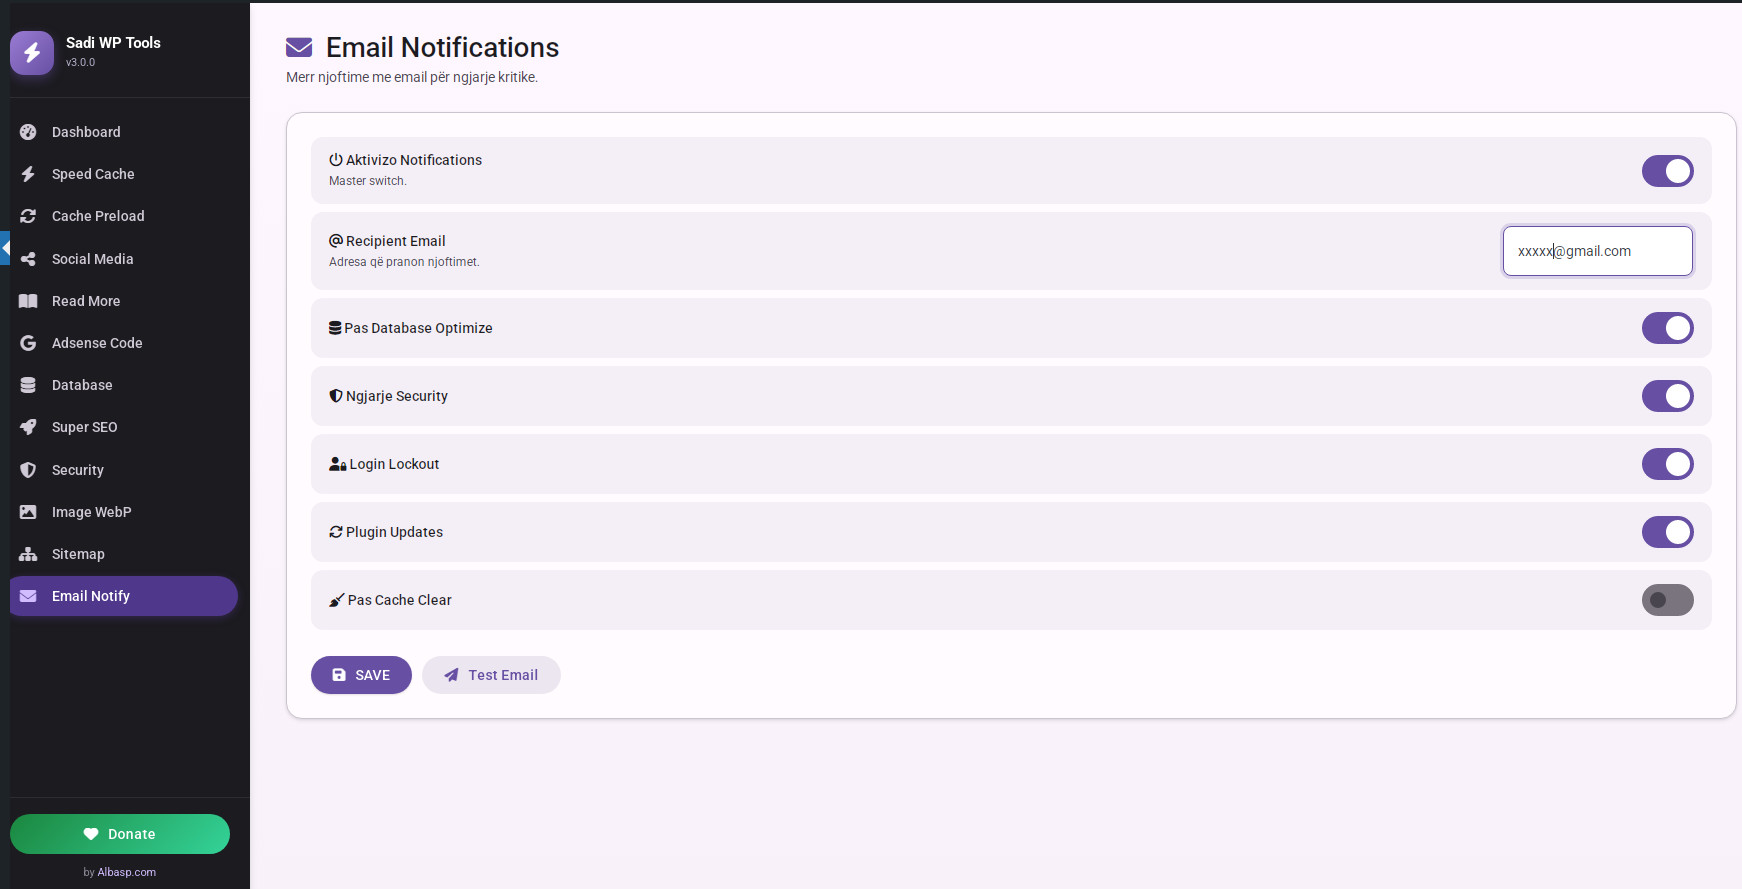Click the Super SEO rocket icon
Screen dimensions: 1742x889
[28, 427]
